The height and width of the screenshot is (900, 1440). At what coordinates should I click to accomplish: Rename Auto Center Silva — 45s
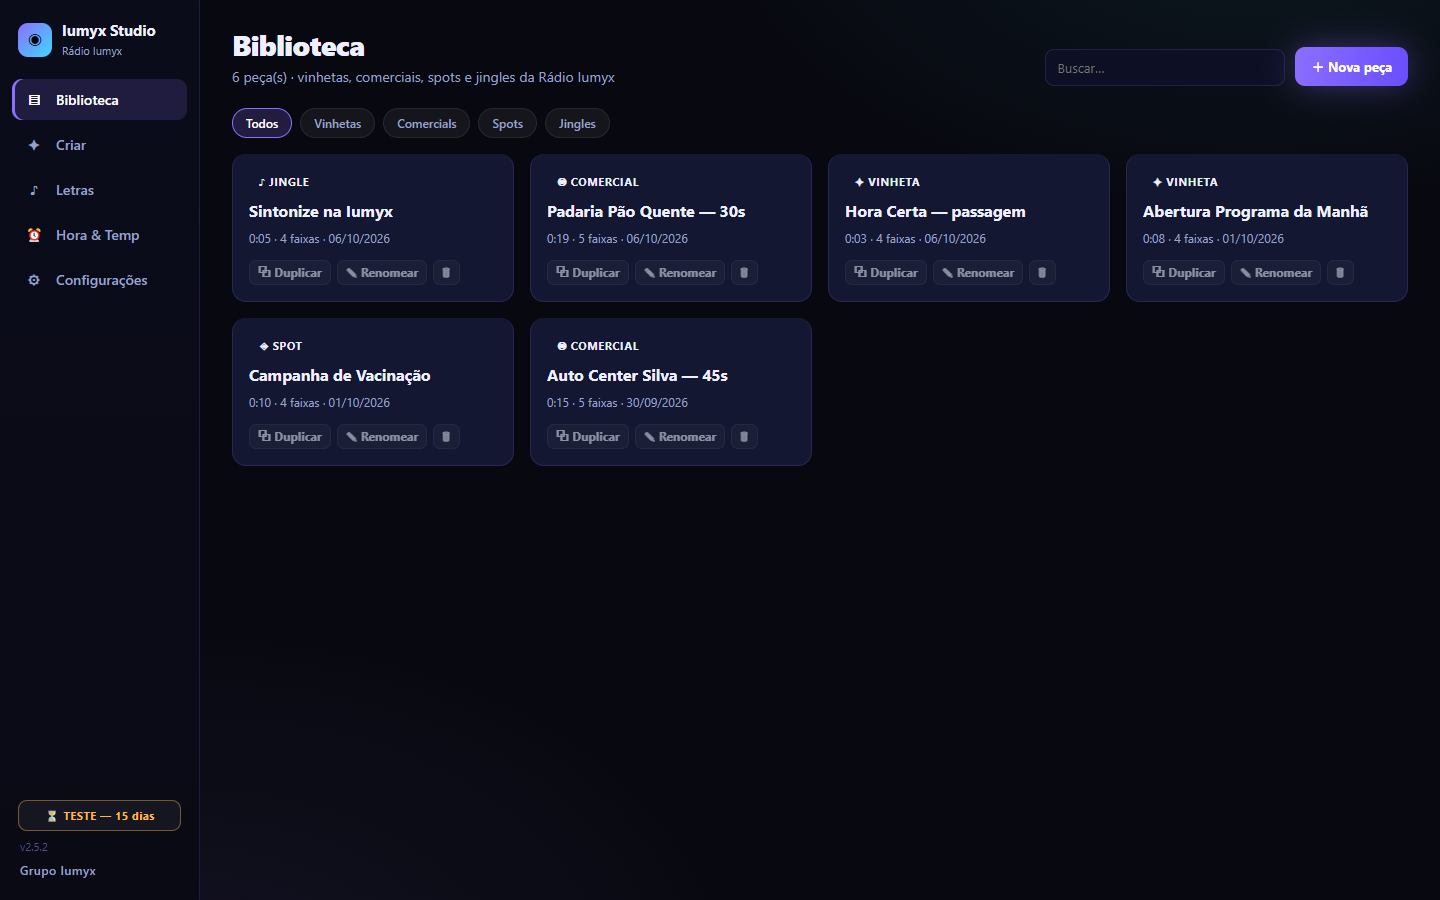pyautogui.click(x=680, y=437)
